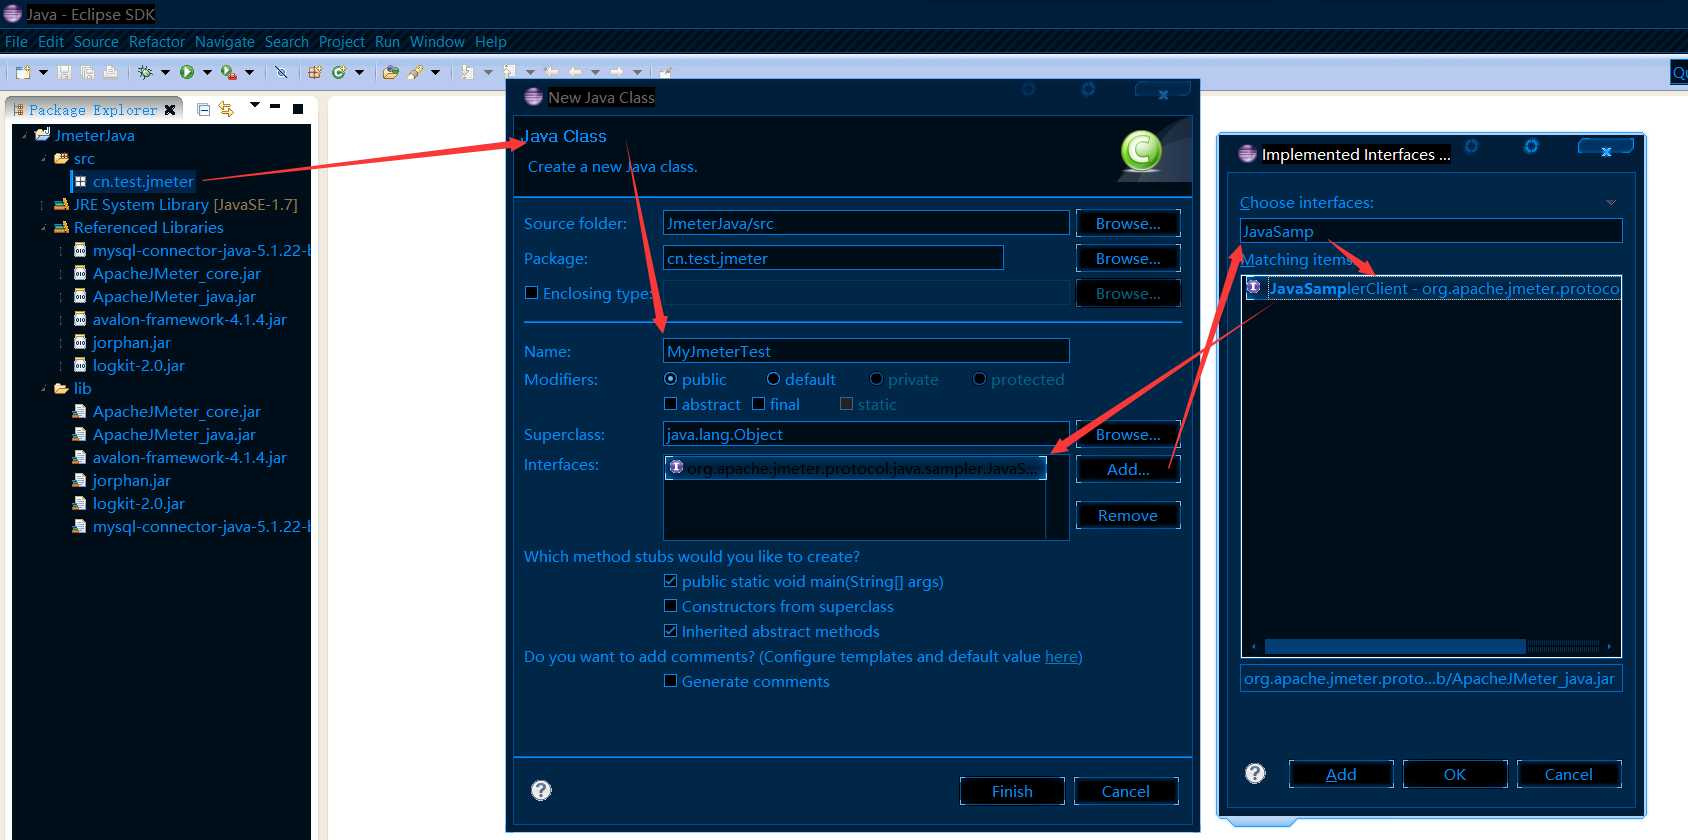Viewport: 1688px width, 840px height.
Task: Click the Open Task search icon
Action: [415, 72]
